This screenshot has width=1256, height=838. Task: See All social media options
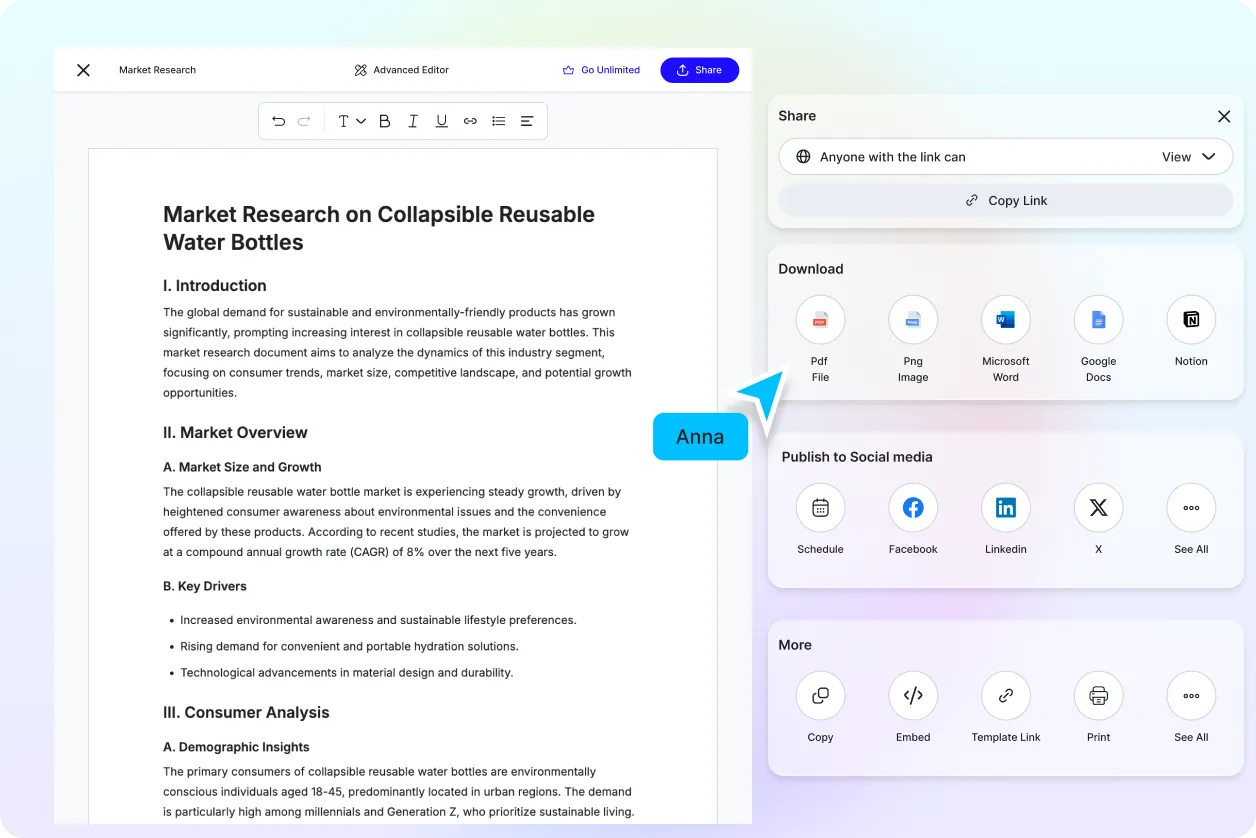1190,508
